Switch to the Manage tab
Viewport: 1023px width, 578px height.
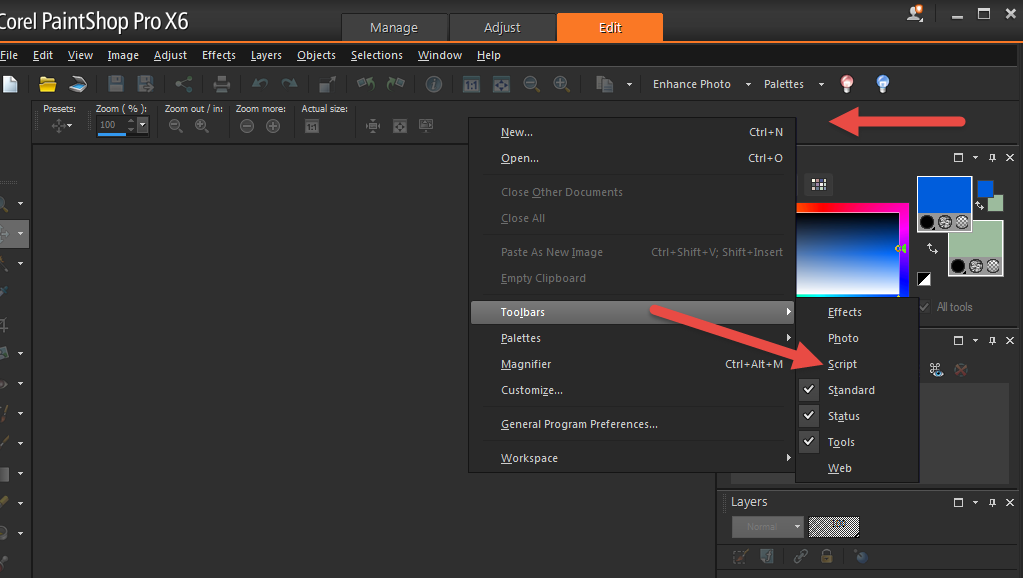click(394, 27)
